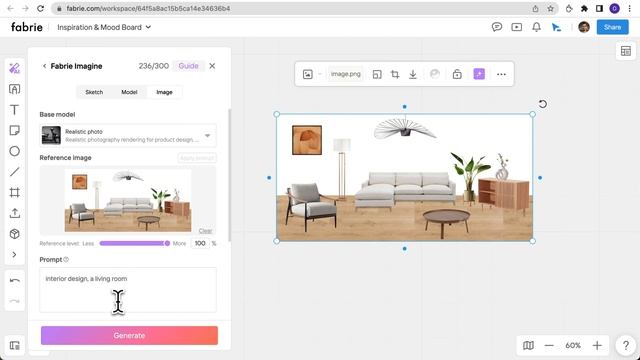
Task: Toggle the minimap icon
Action: pyautogui.click(x=528, y=346)
